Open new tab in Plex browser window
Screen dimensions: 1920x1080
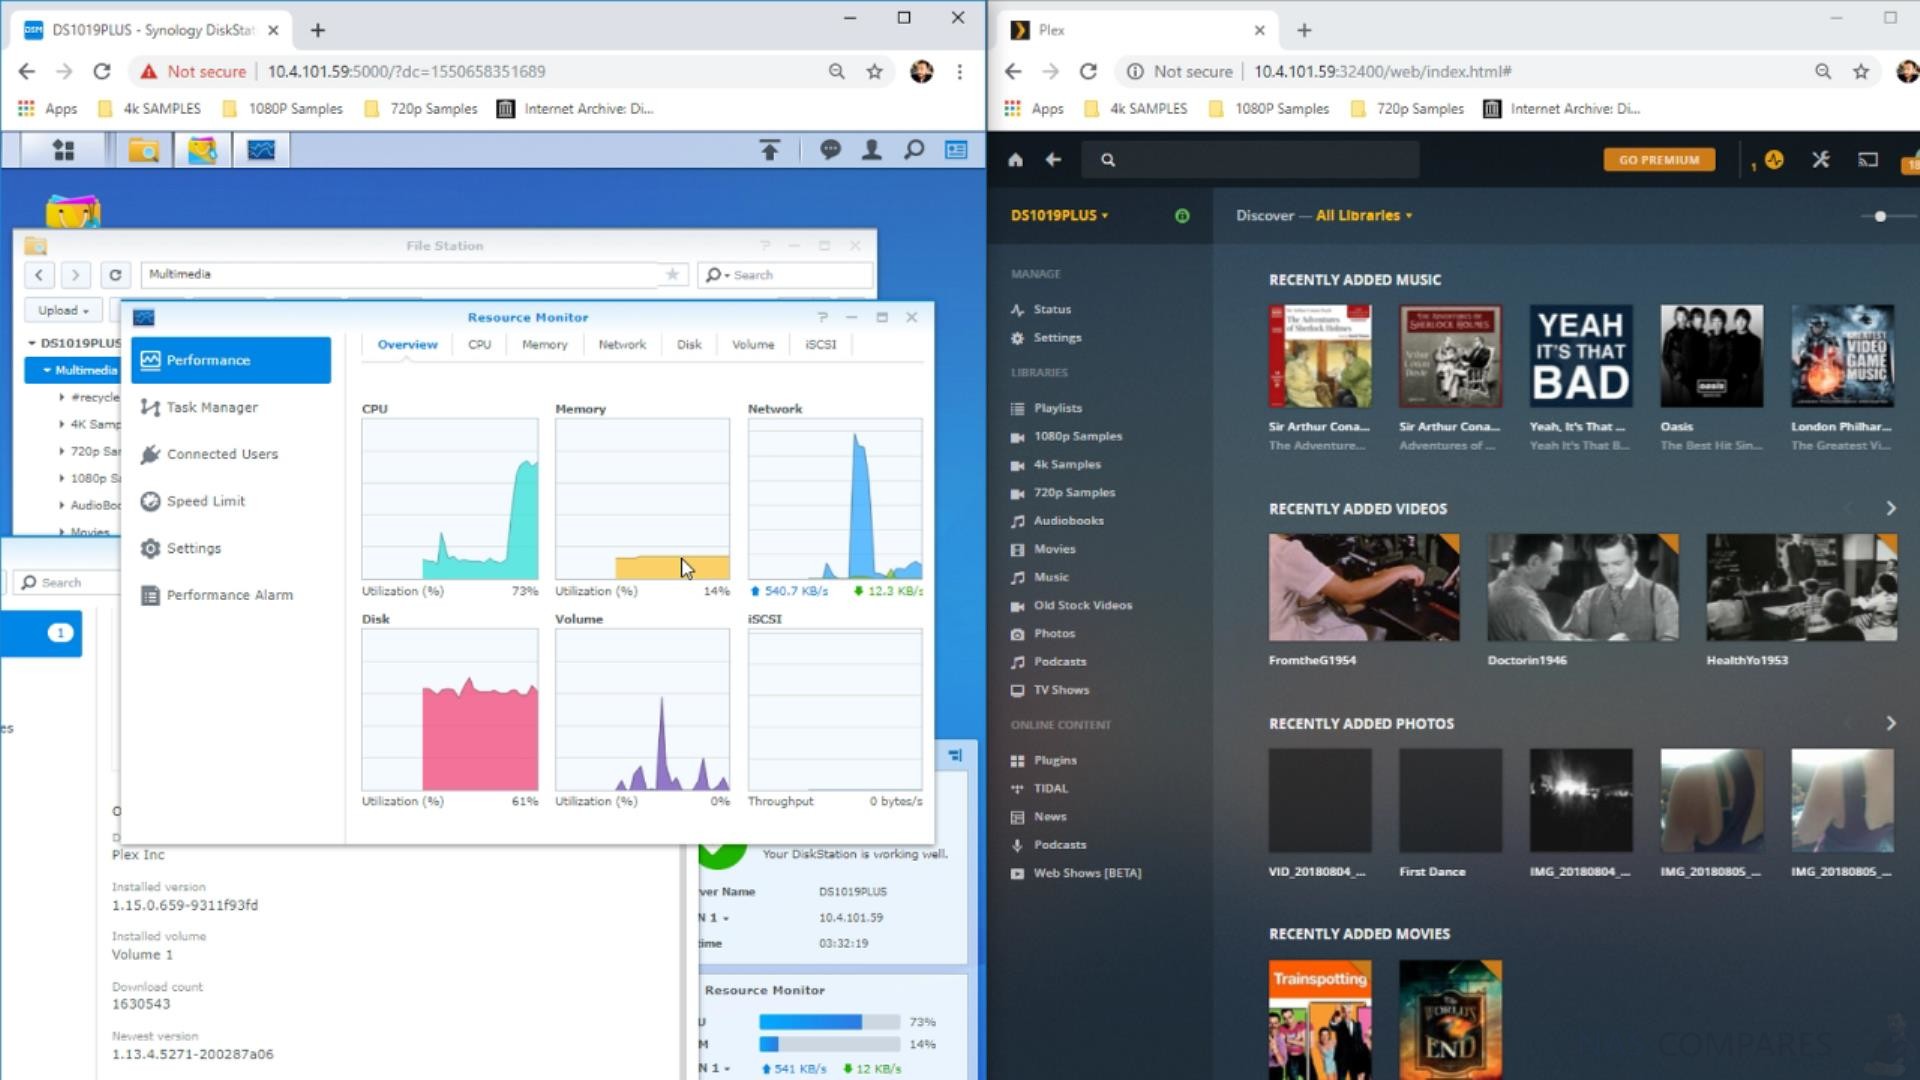click(x=1304, y=30)
